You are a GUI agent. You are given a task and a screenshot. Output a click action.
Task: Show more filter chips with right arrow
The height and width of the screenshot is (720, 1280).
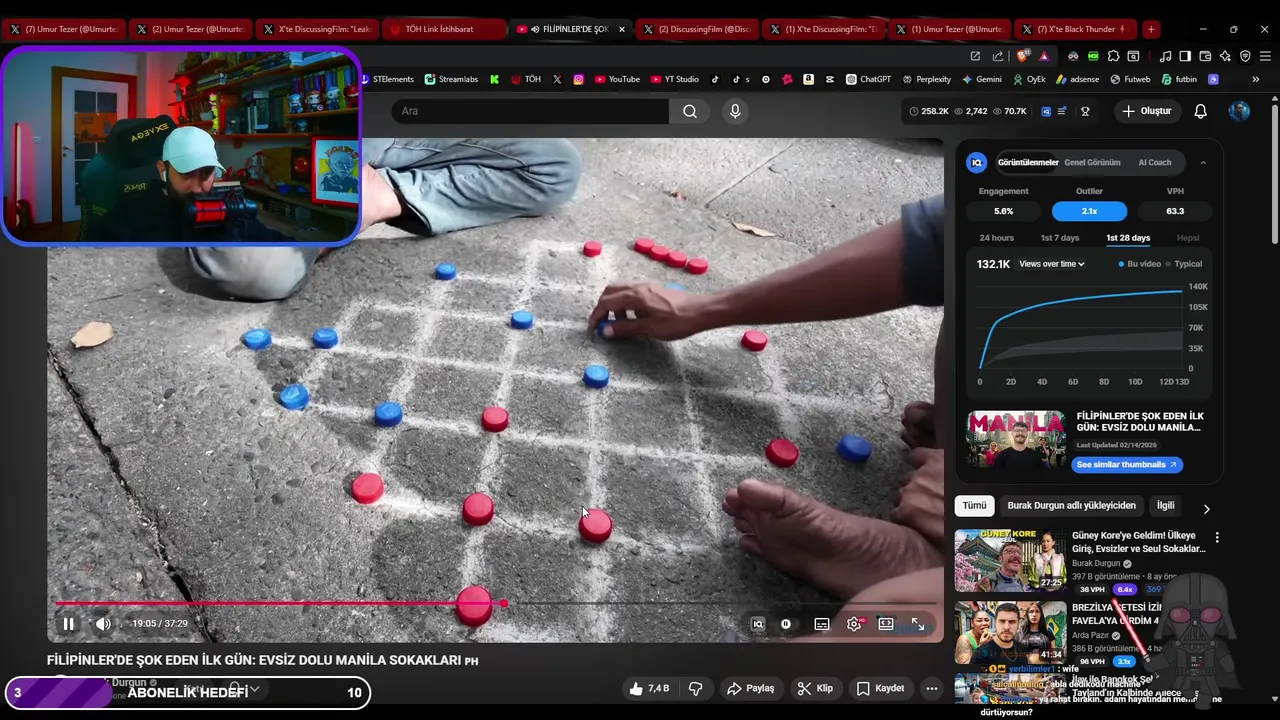pyautogui.click(x=1206, y=508)
